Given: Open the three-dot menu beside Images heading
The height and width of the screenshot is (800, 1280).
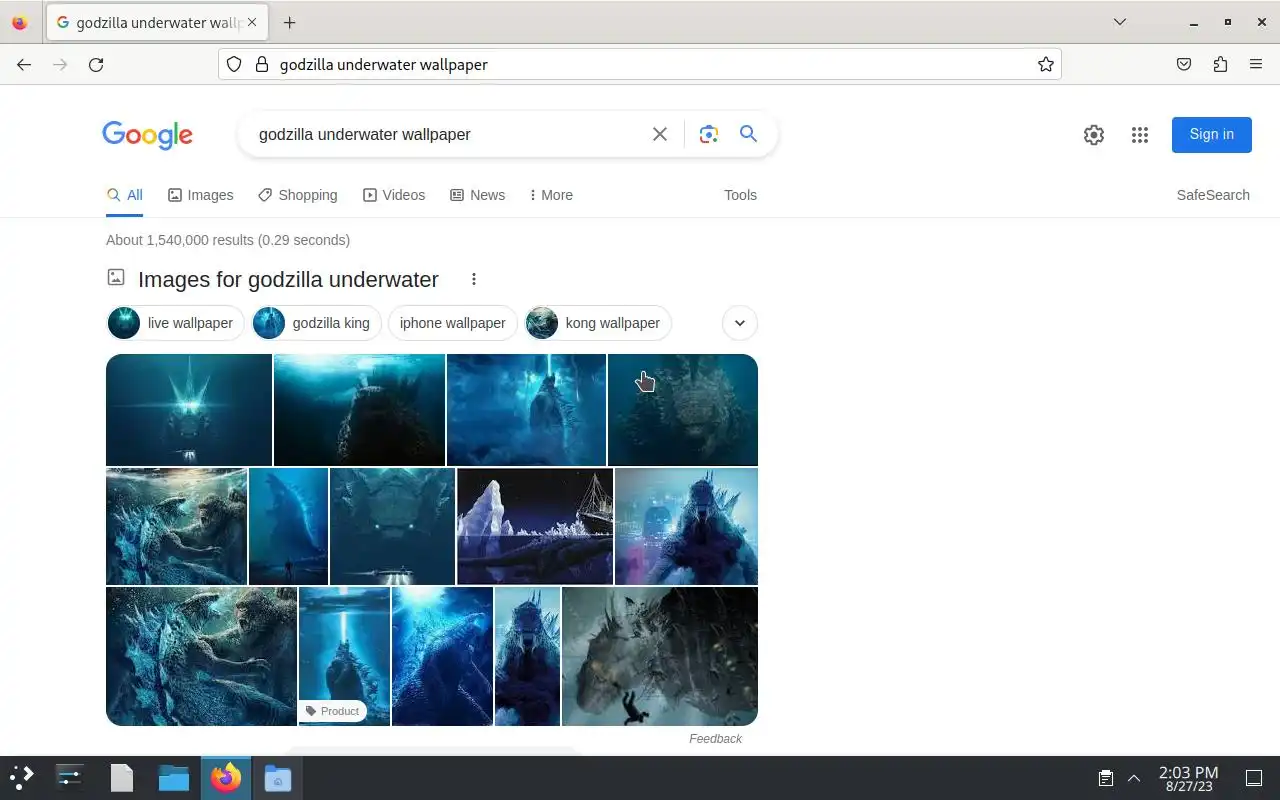Looking at the screenshot, I should tap(474, 279).
